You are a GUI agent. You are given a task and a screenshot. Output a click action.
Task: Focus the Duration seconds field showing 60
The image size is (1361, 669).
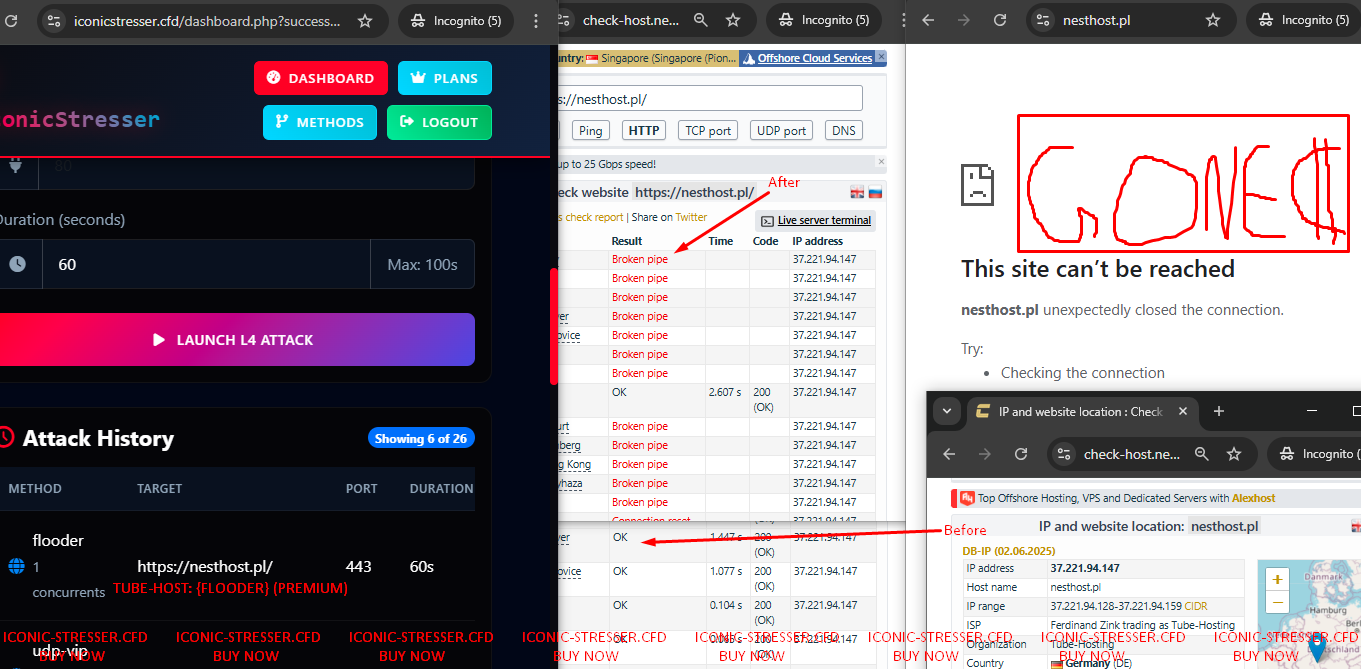[206, 264]
